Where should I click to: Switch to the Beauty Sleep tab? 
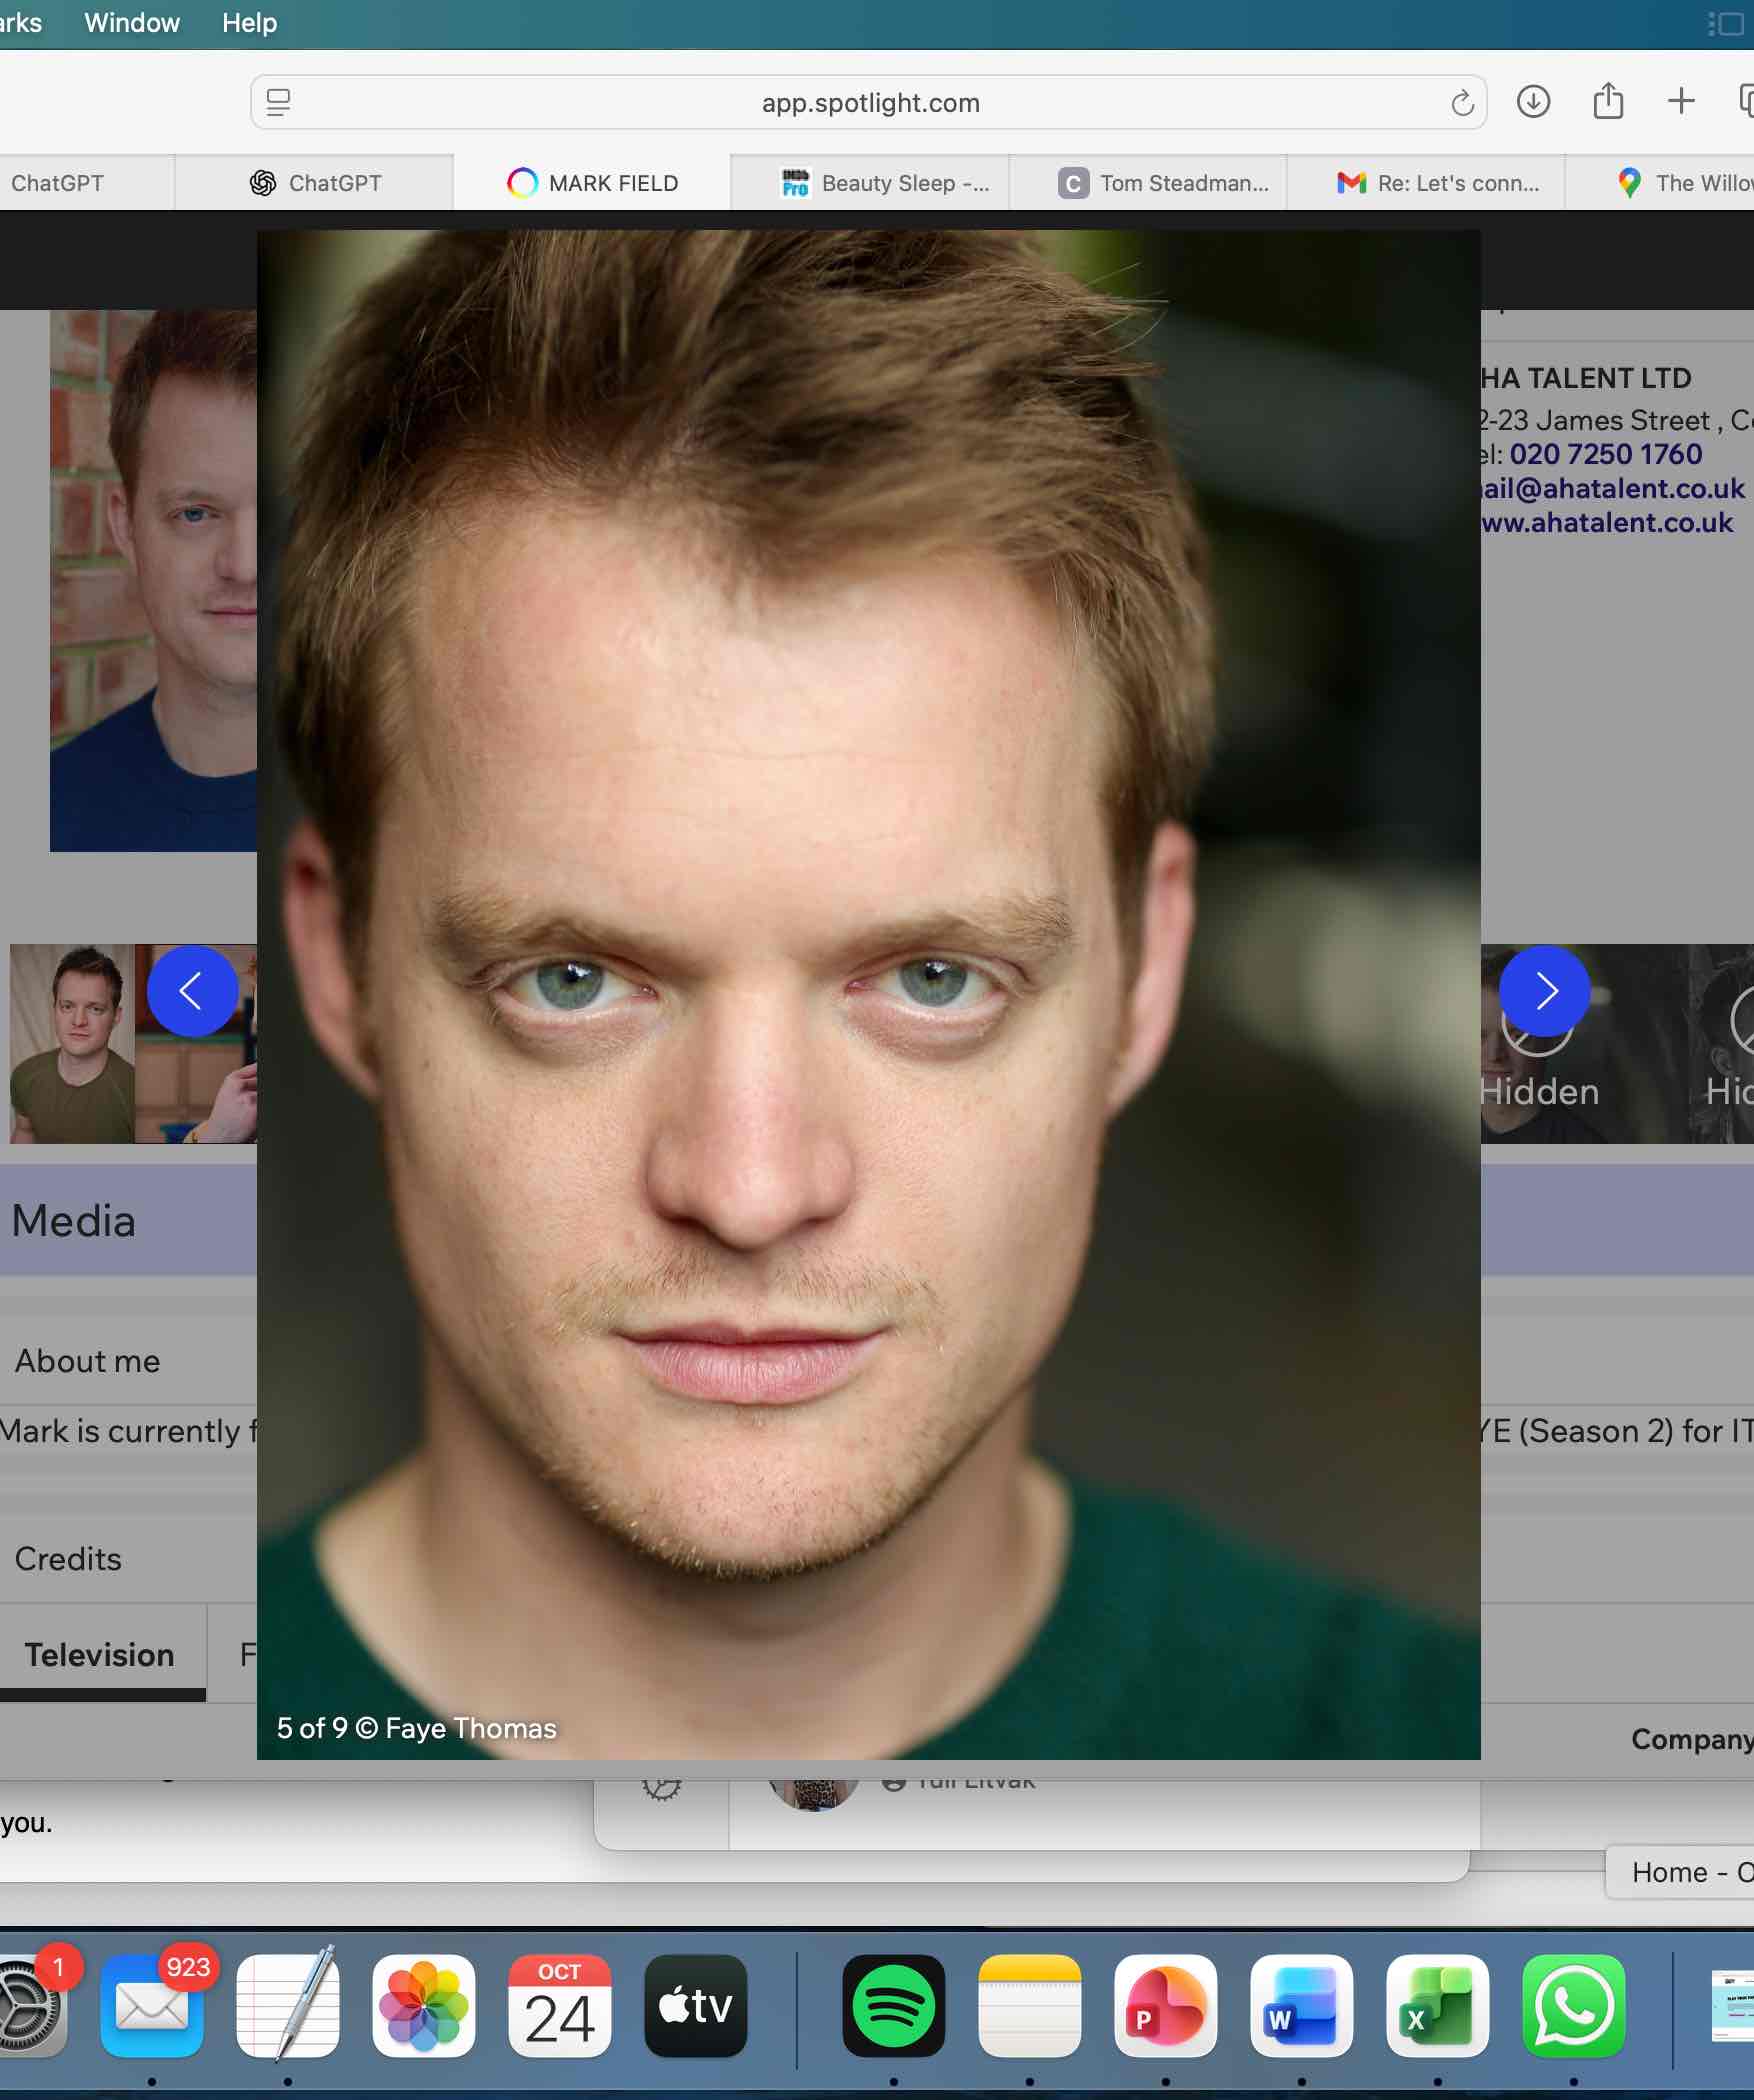(x=885, y=183)
